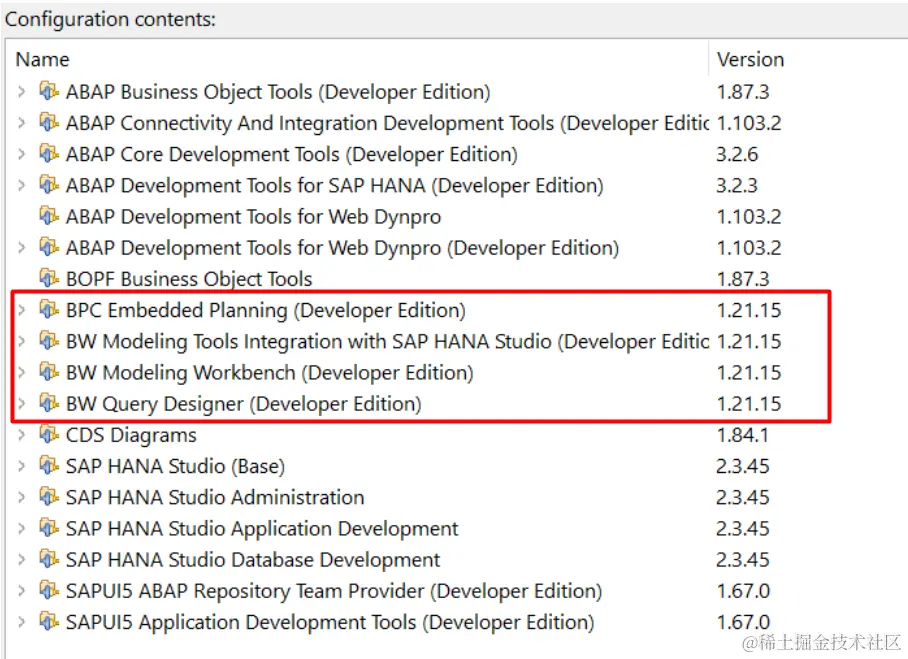The width and height of the screenshot is (908, 659).
Task: Expand the BPC Embedded Planning node
Action: click(20, 310)
